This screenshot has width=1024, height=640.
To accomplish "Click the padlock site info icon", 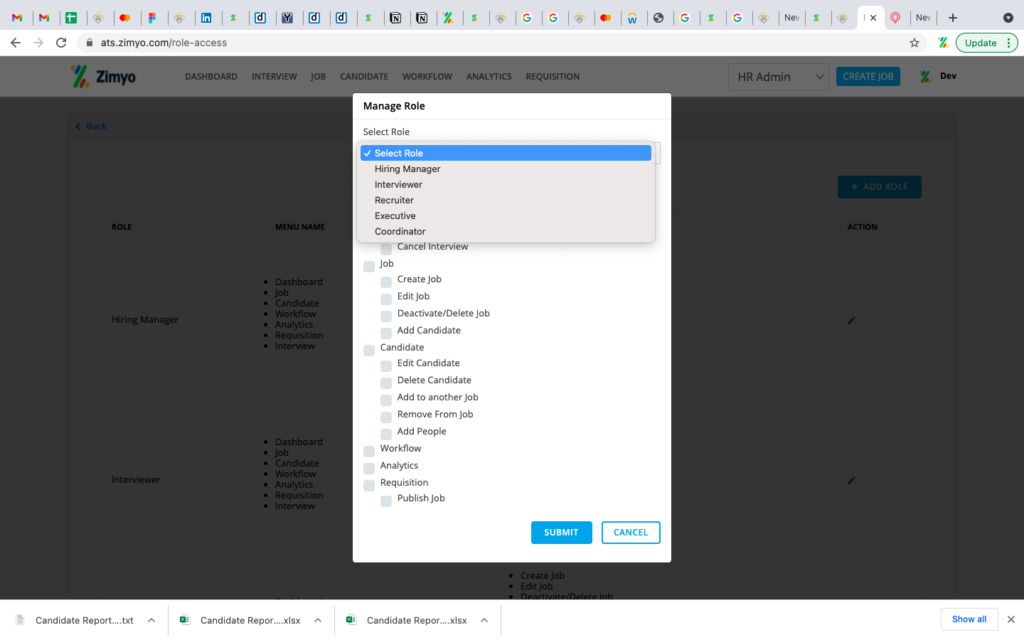I will point(89,42).
